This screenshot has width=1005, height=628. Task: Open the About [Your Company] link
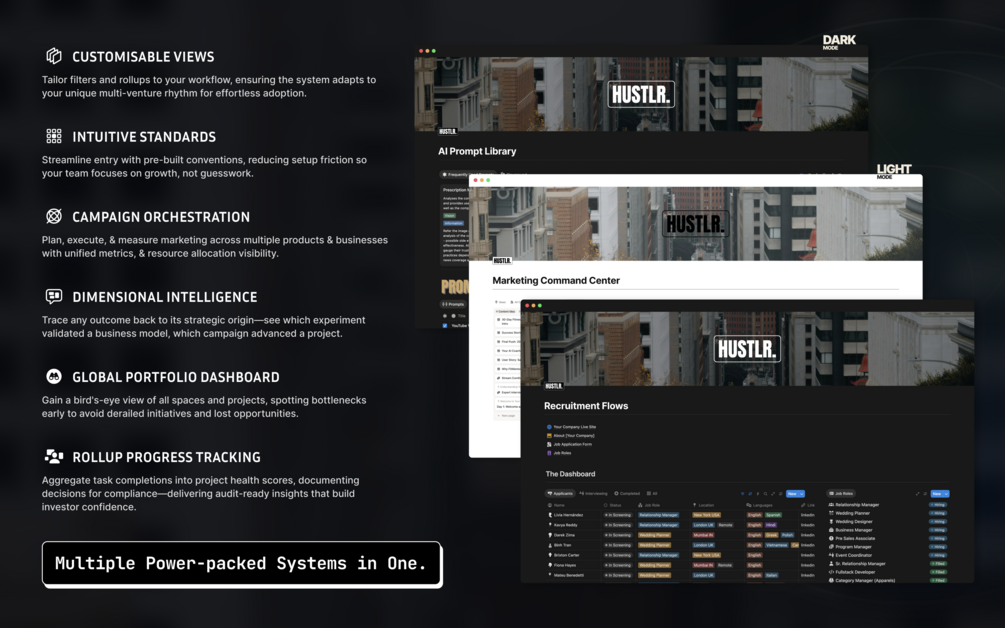click(574, 435)
